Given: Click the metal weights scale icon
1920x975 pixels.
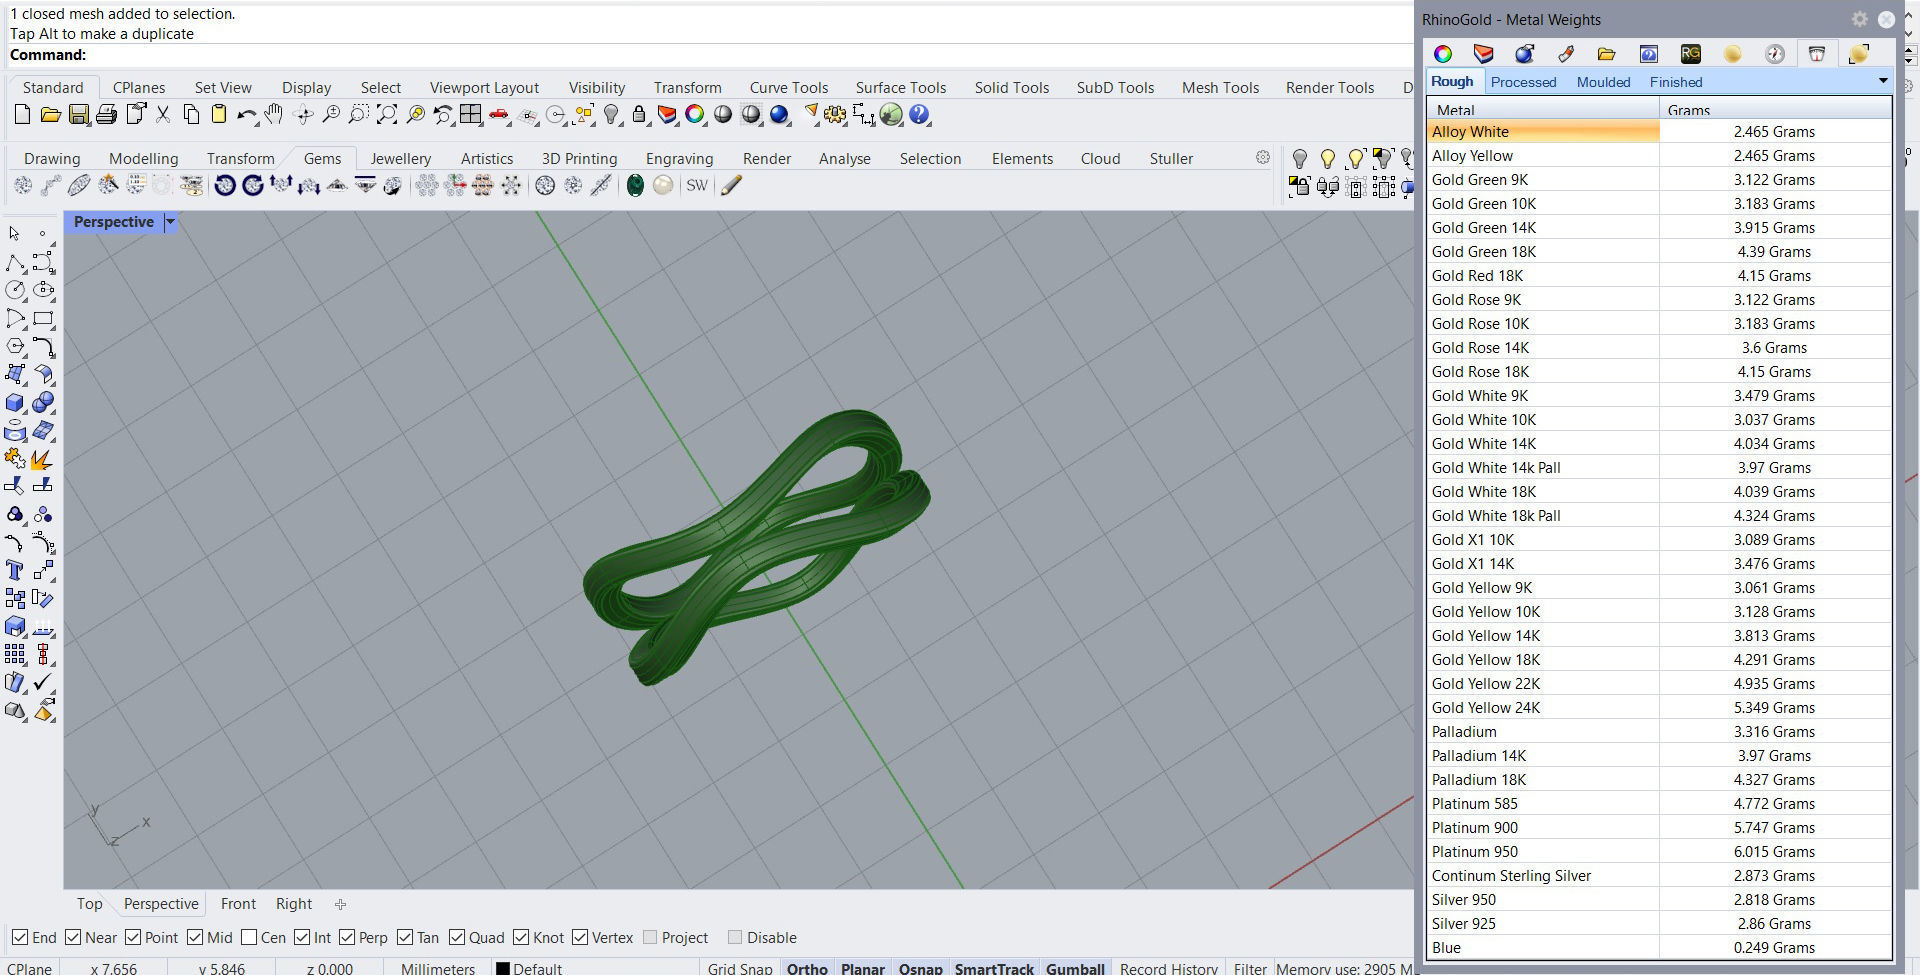Looking at the screenshot, I should (x=1816, y=54).
